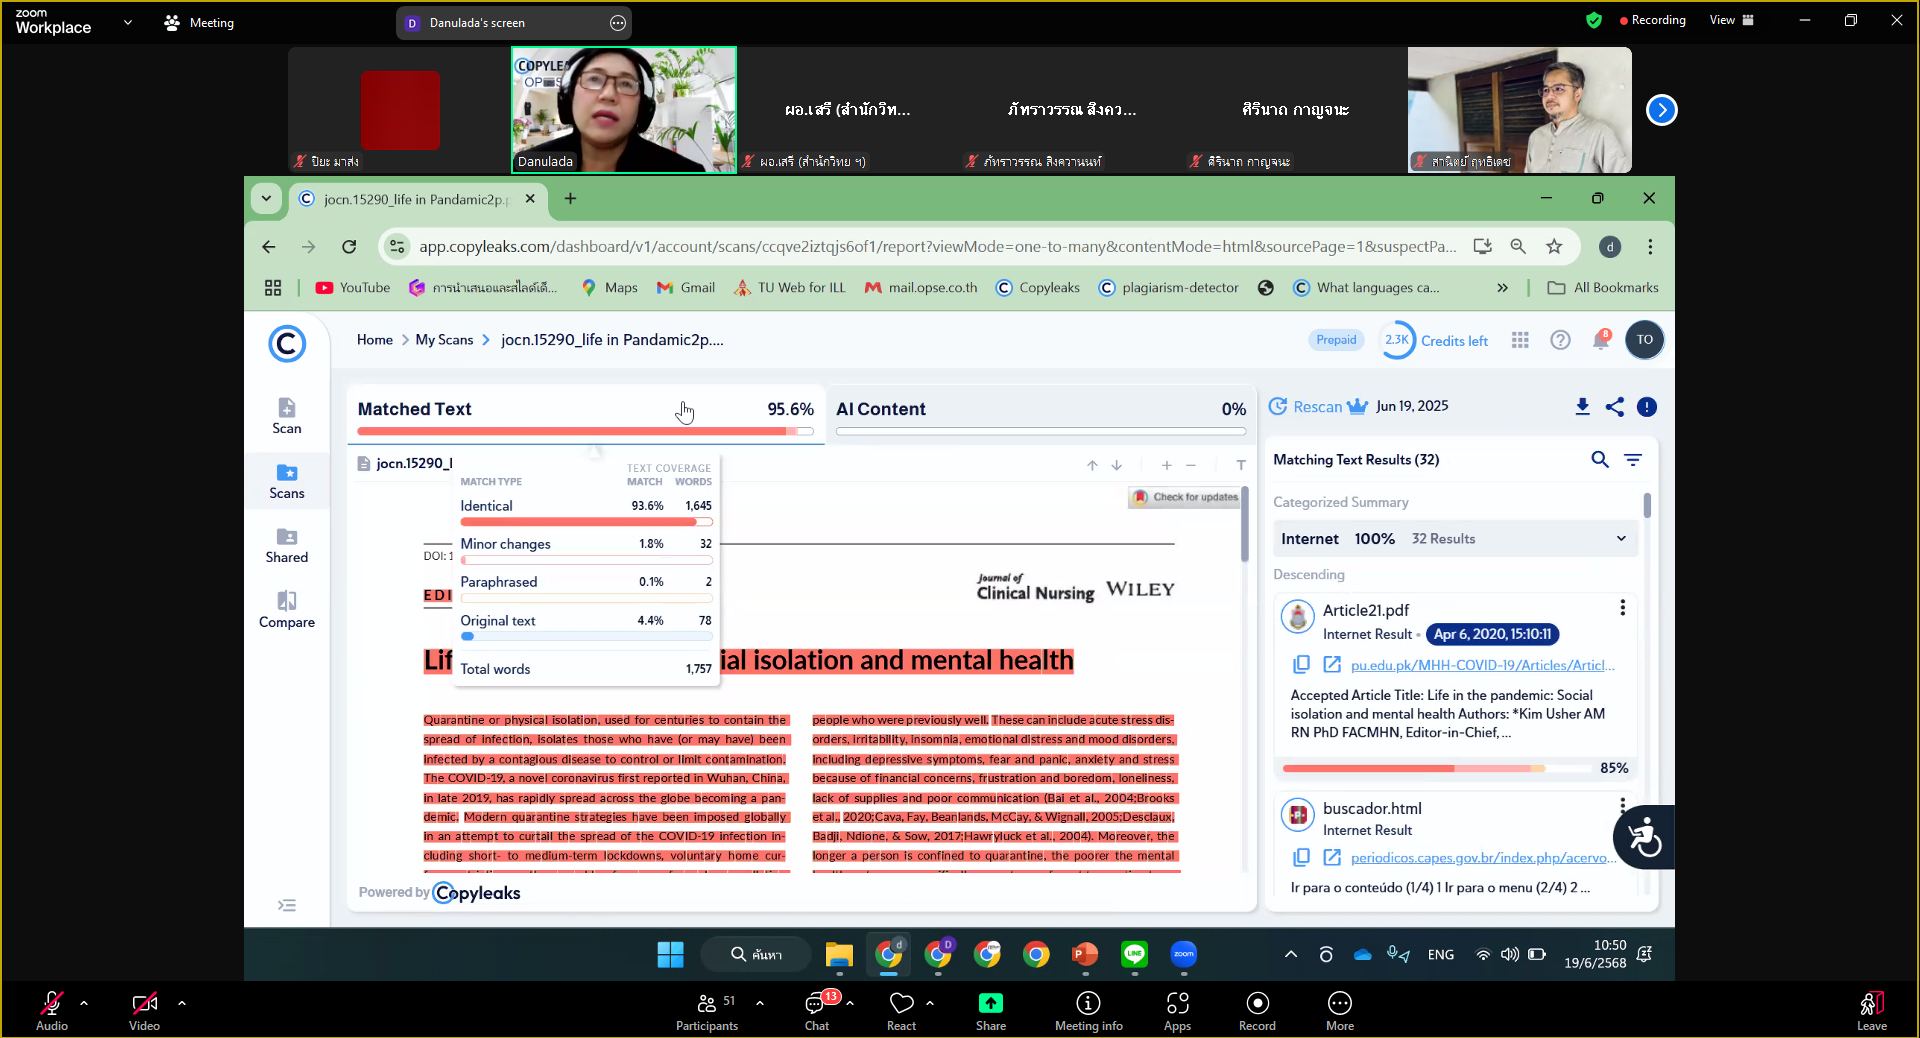
Task: Open participants options caret in Zoom
Action: (760, 1002)
